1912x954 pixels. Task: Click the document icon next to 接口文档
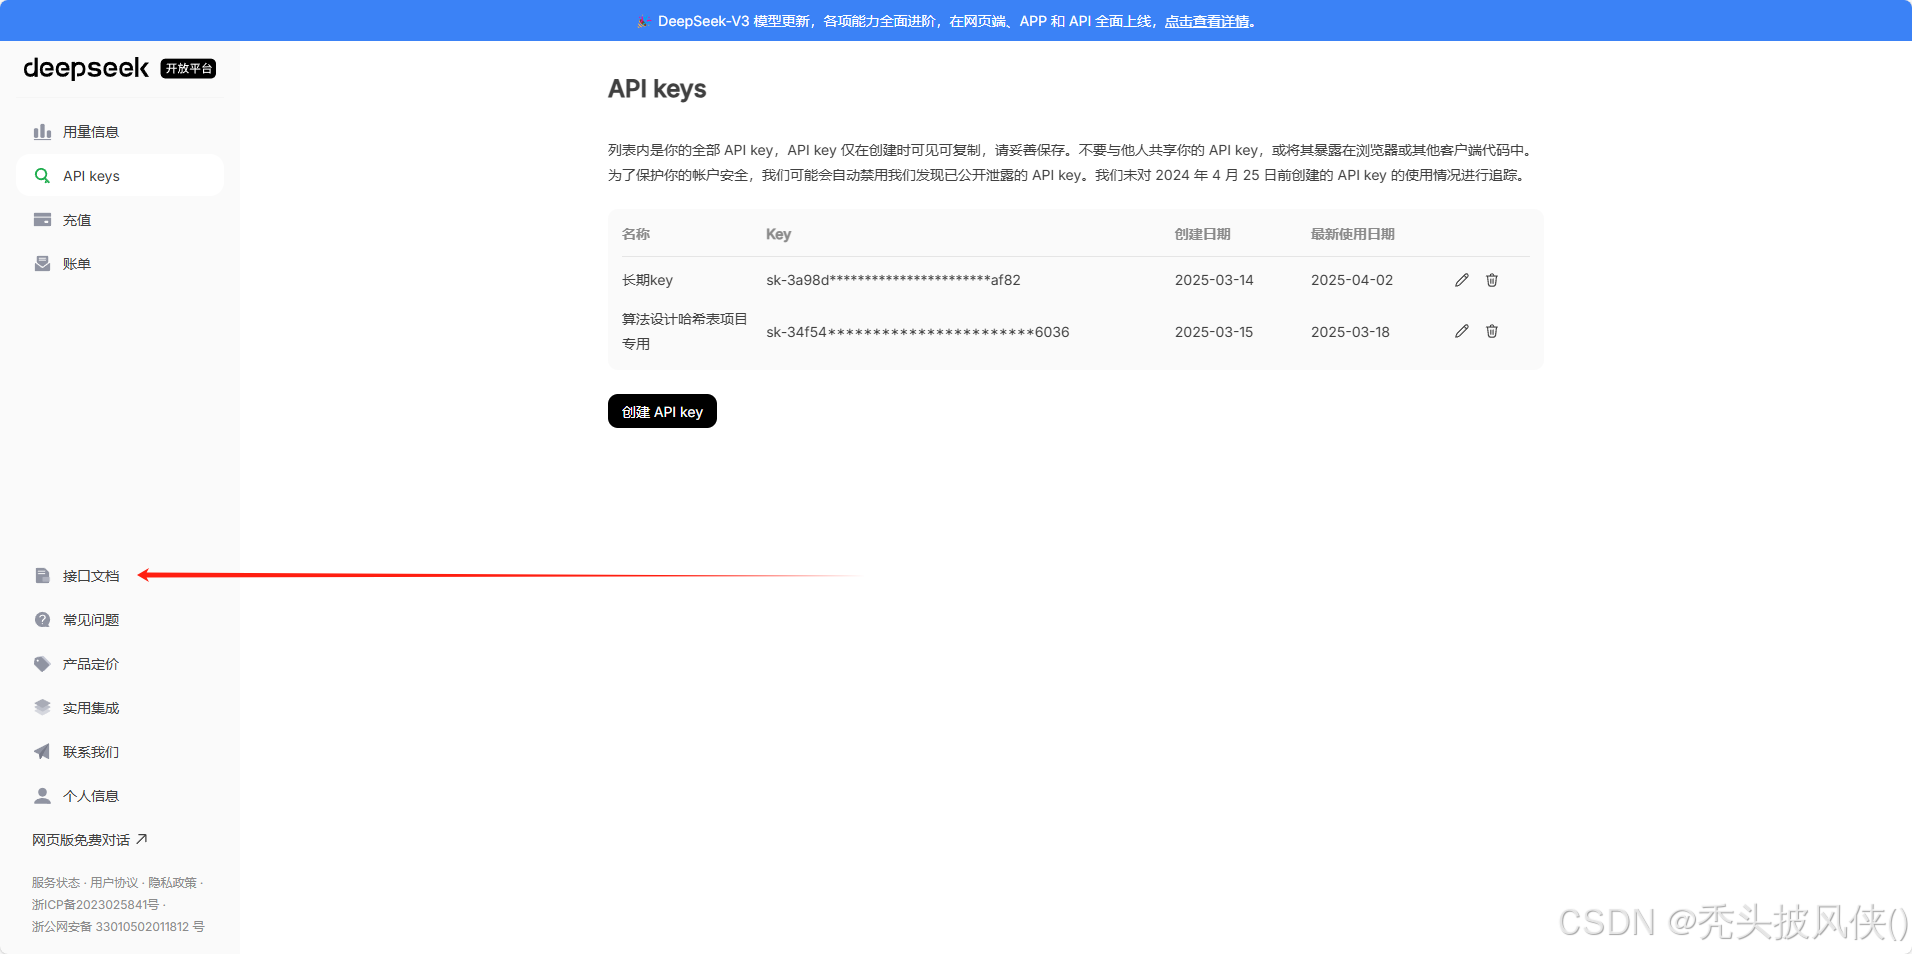click(x=42, y=576)
